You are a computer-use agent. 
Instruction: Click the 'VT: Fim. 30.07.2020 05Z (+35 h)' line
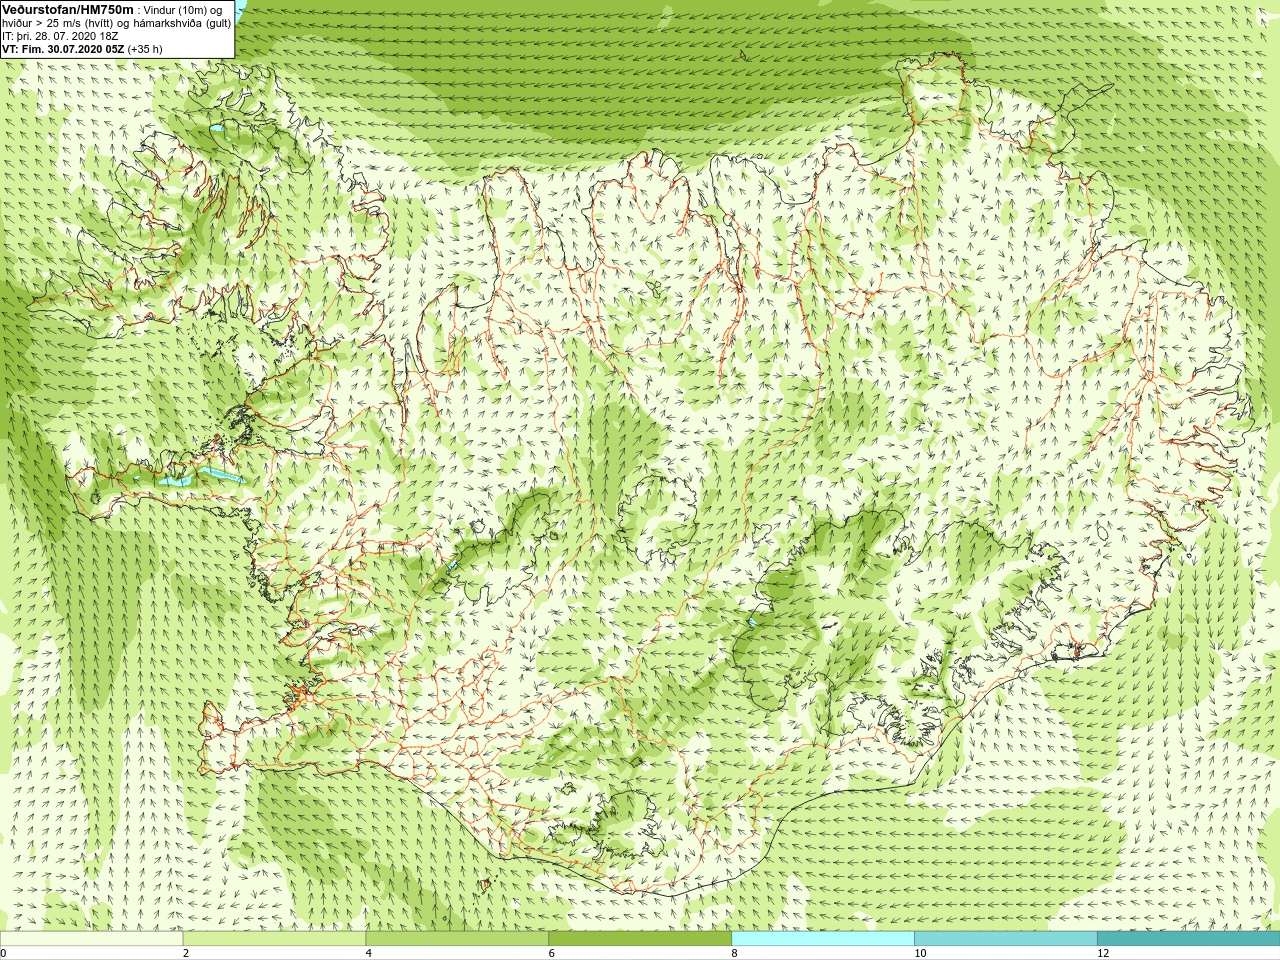click(82, 49)
